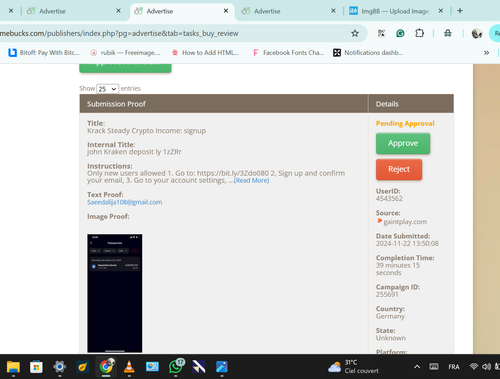The height and width of the screenshot is (379, 500).
Task: Open Settings gear in the taskbar
Action: click(59, 367)
